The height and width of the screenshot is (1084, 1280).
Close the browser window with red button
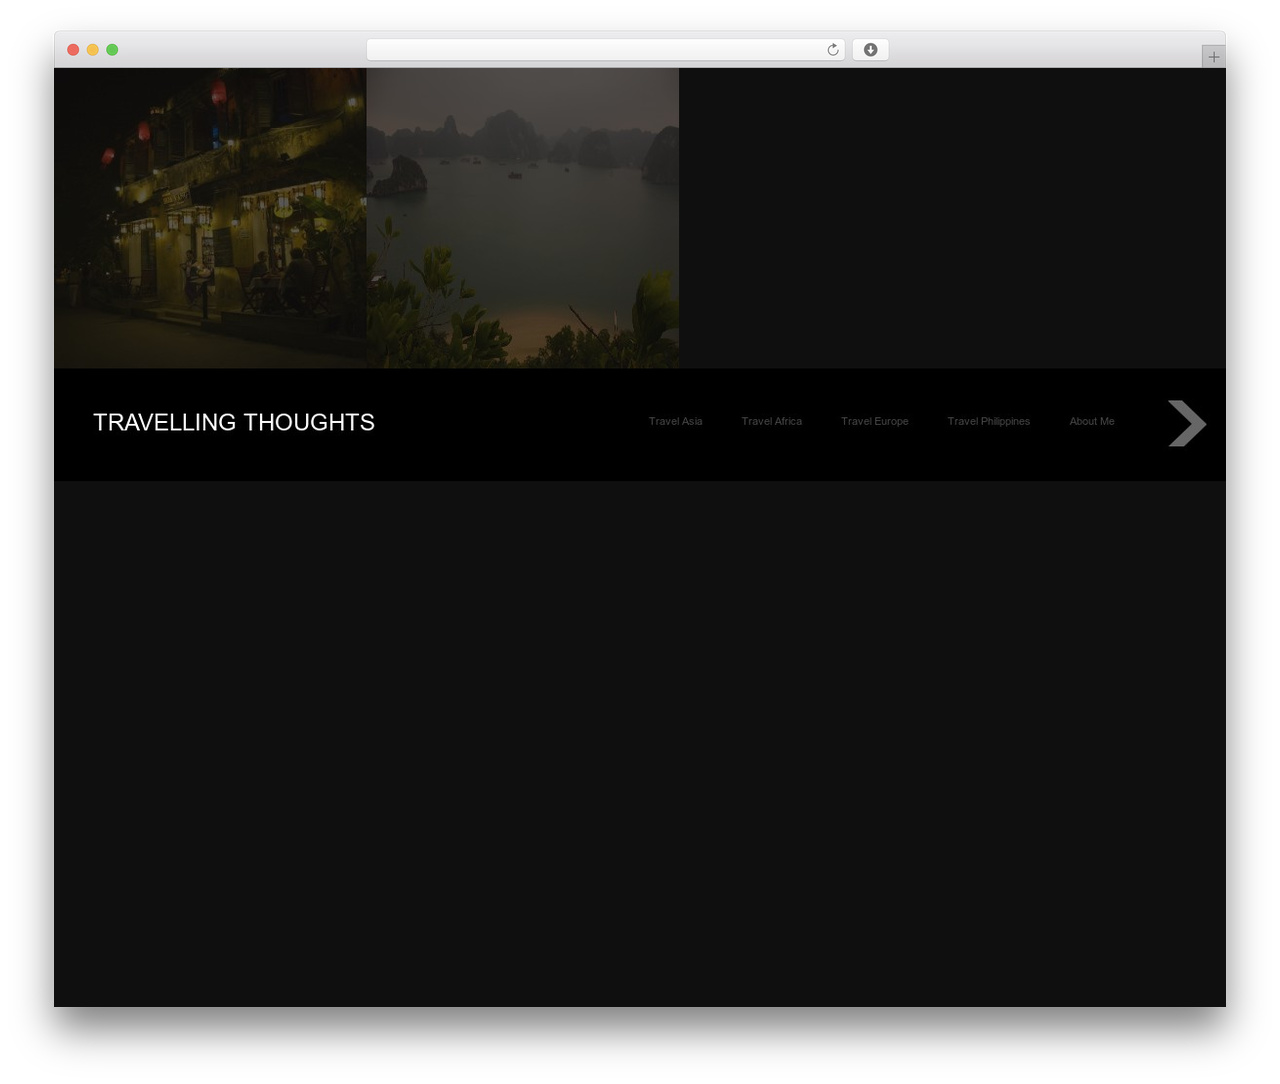pos(73,50)
